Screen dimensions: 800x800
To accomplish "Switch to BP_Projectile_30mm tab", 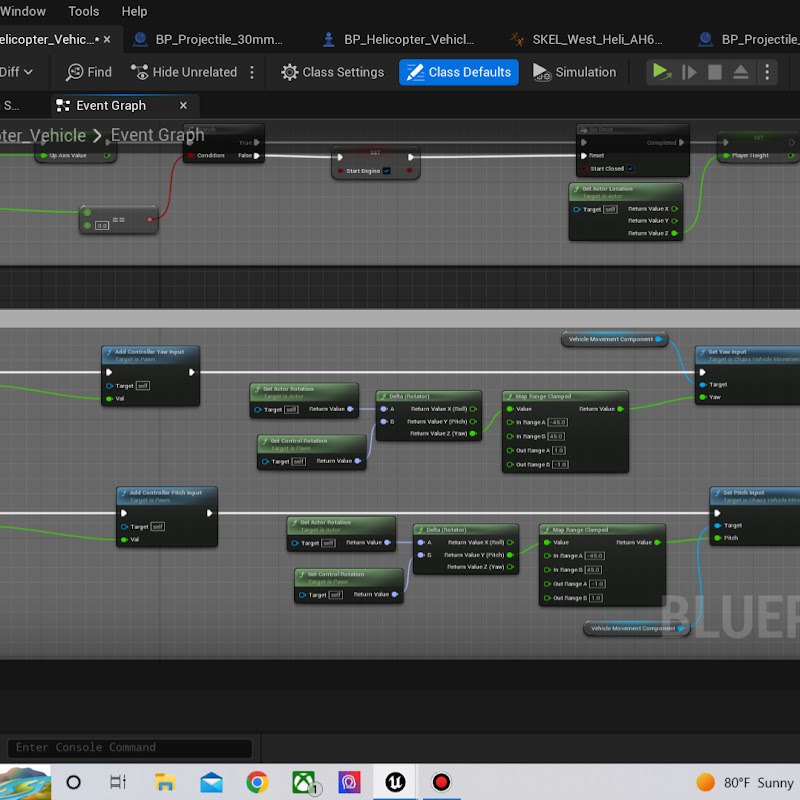I will pos(209,39).
